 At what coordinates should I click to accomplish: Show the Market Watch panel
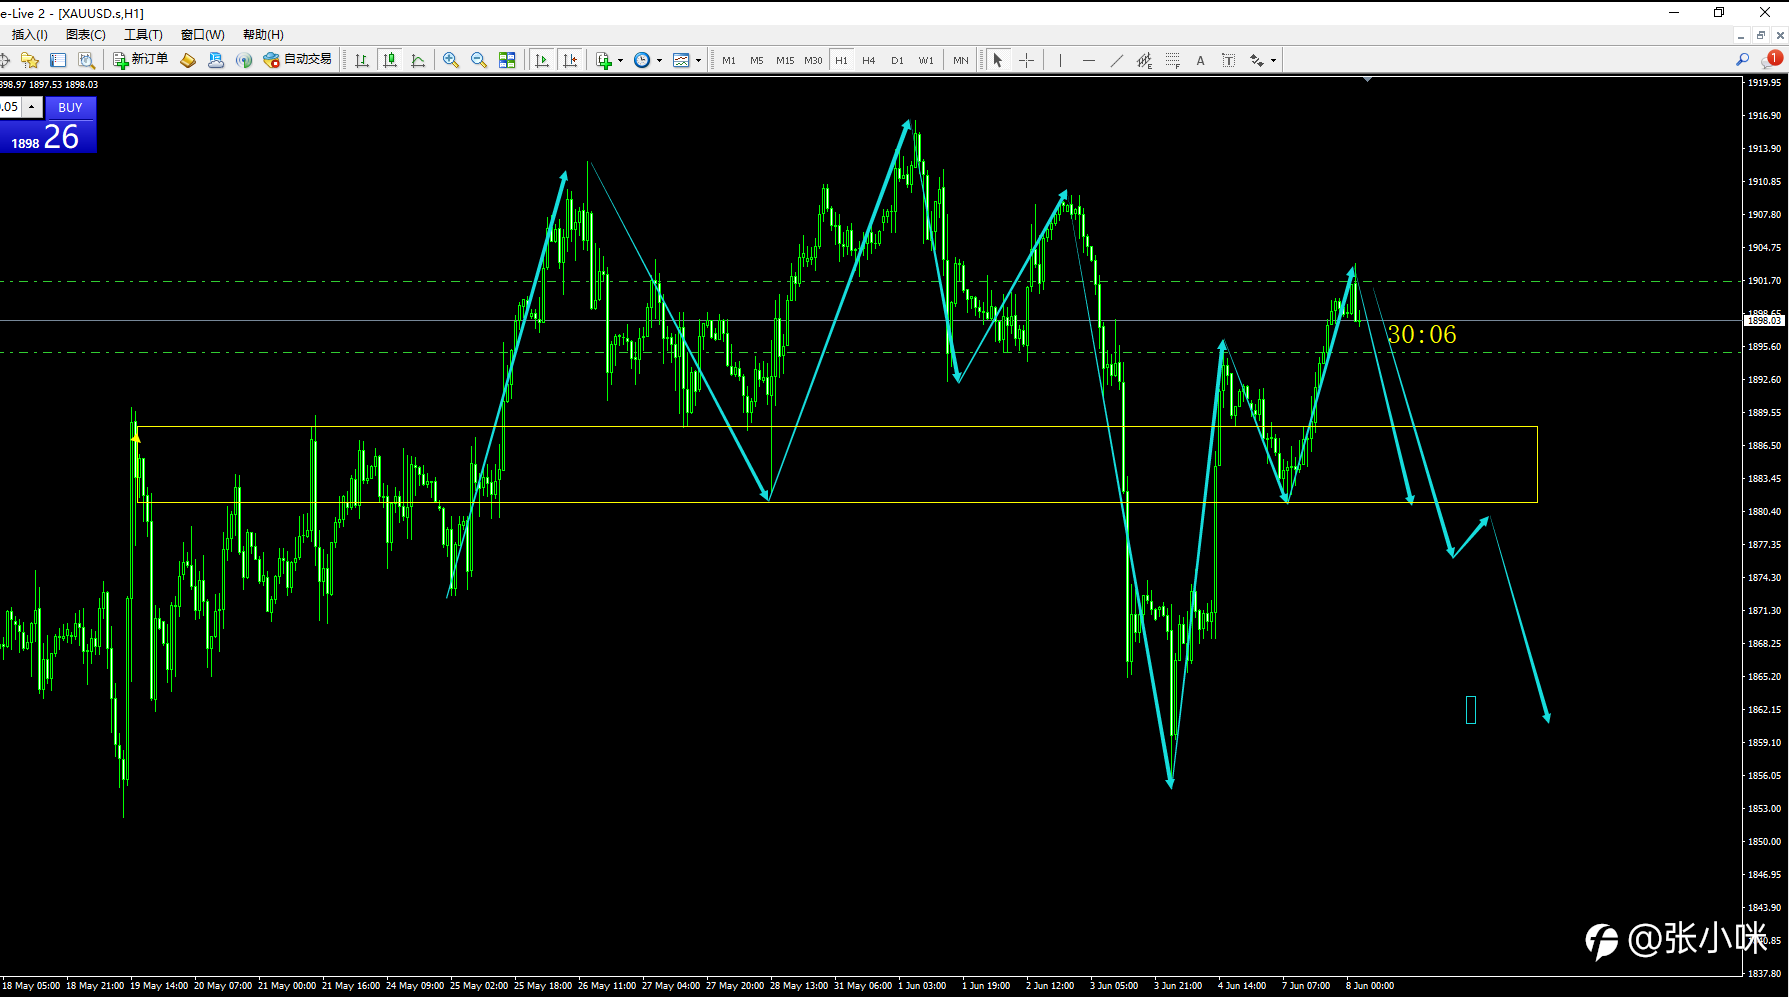[58, 60]
